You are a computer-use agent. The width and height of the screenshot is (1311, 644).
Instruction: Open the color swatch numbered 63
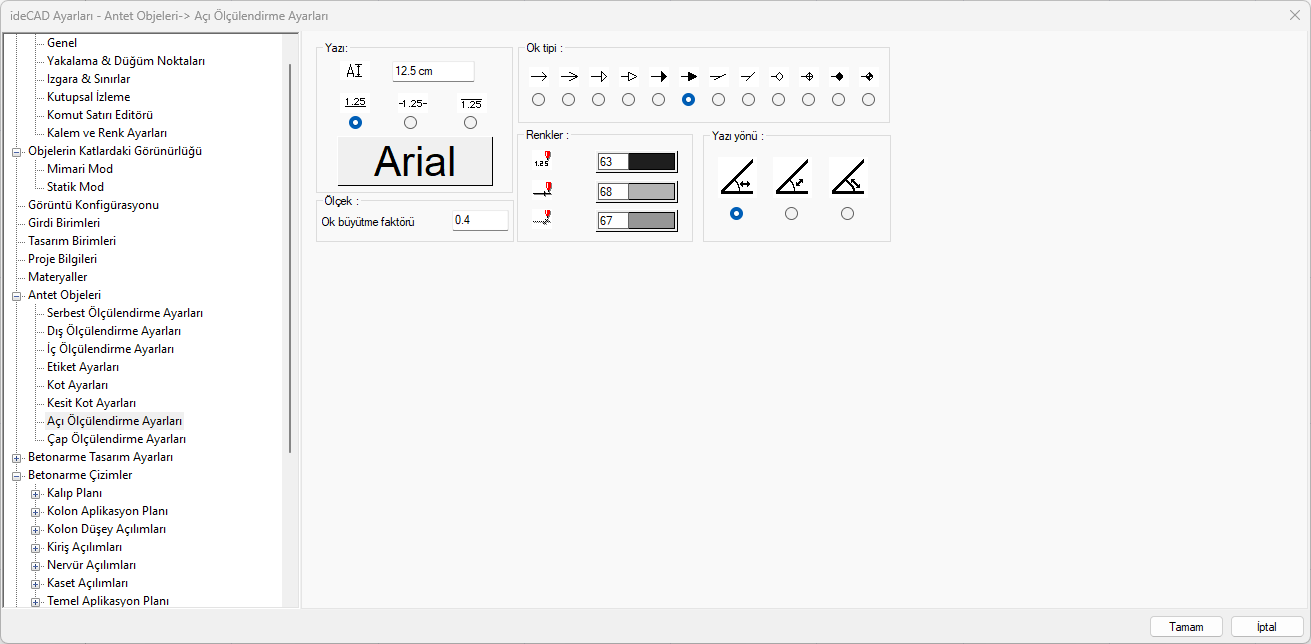click(x=651, y=162)
